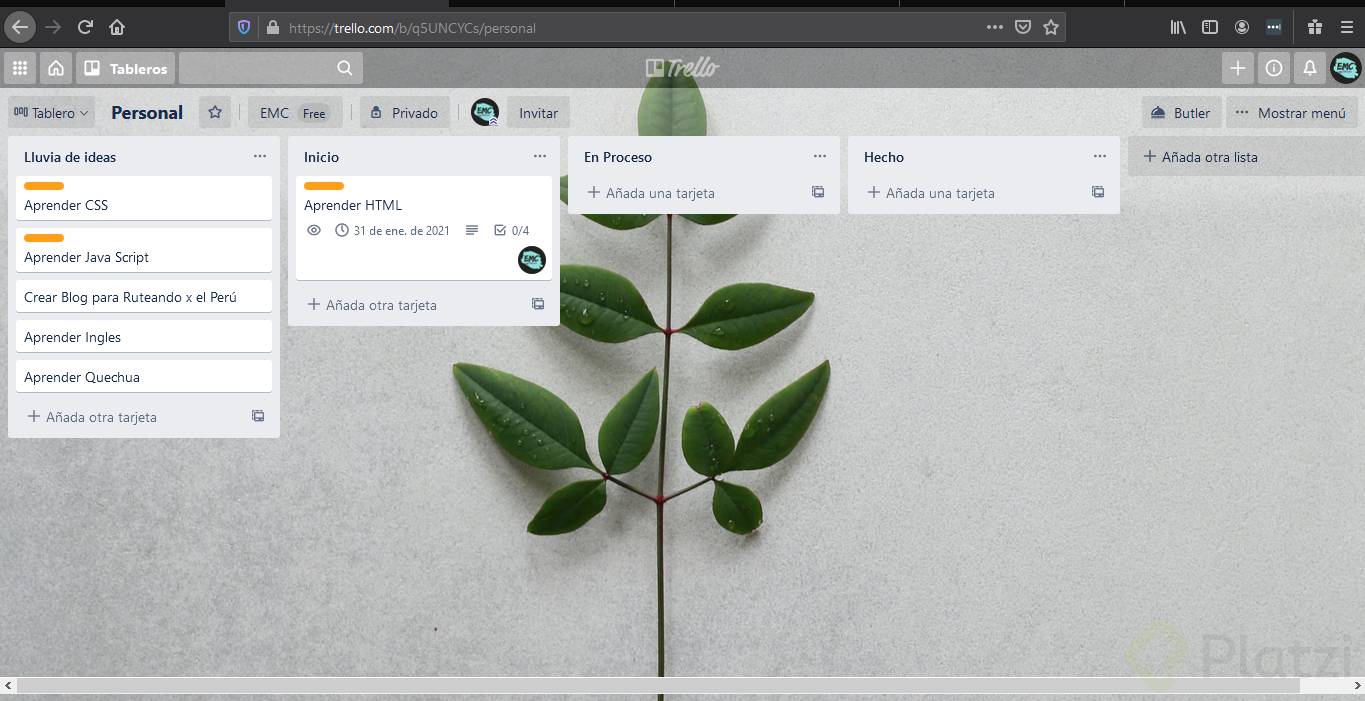Click the Trello search field
Image resolution: width=1365 pixels, height=701 pixels.
[x=271, y=68]
